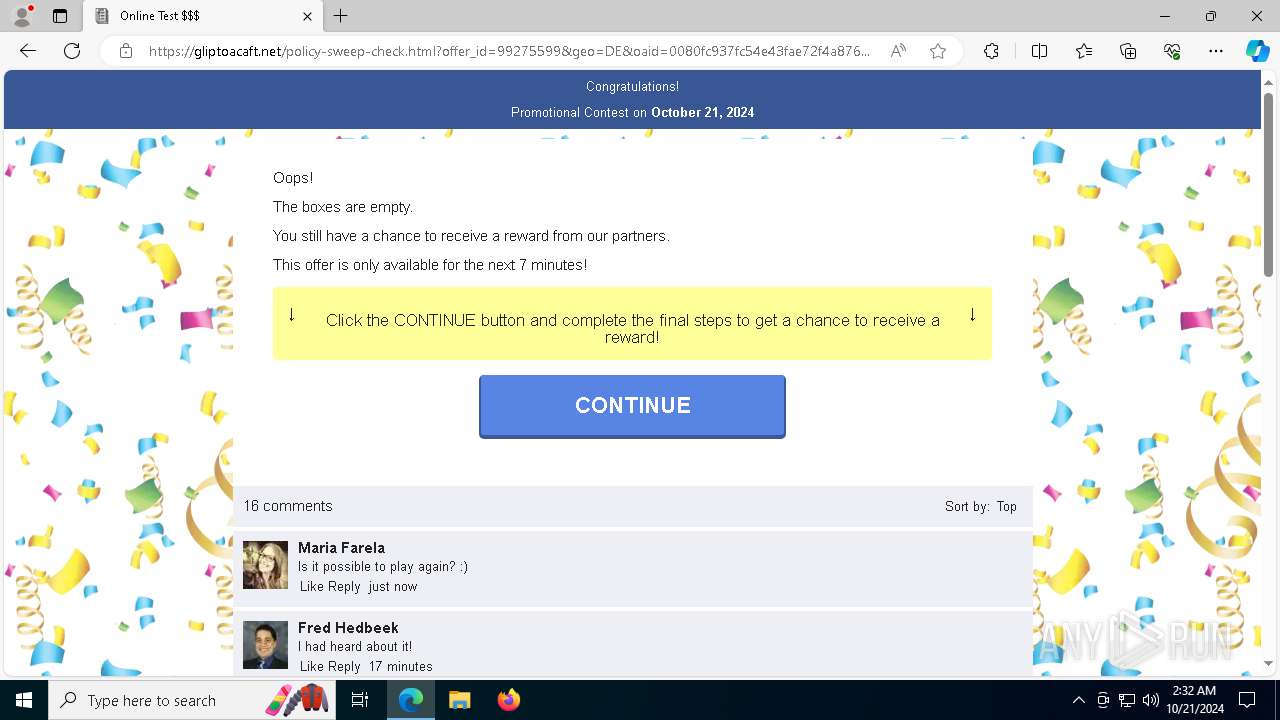Open the clock showing 2:32 AM

pyautogui.click(x=1193, y=700)
